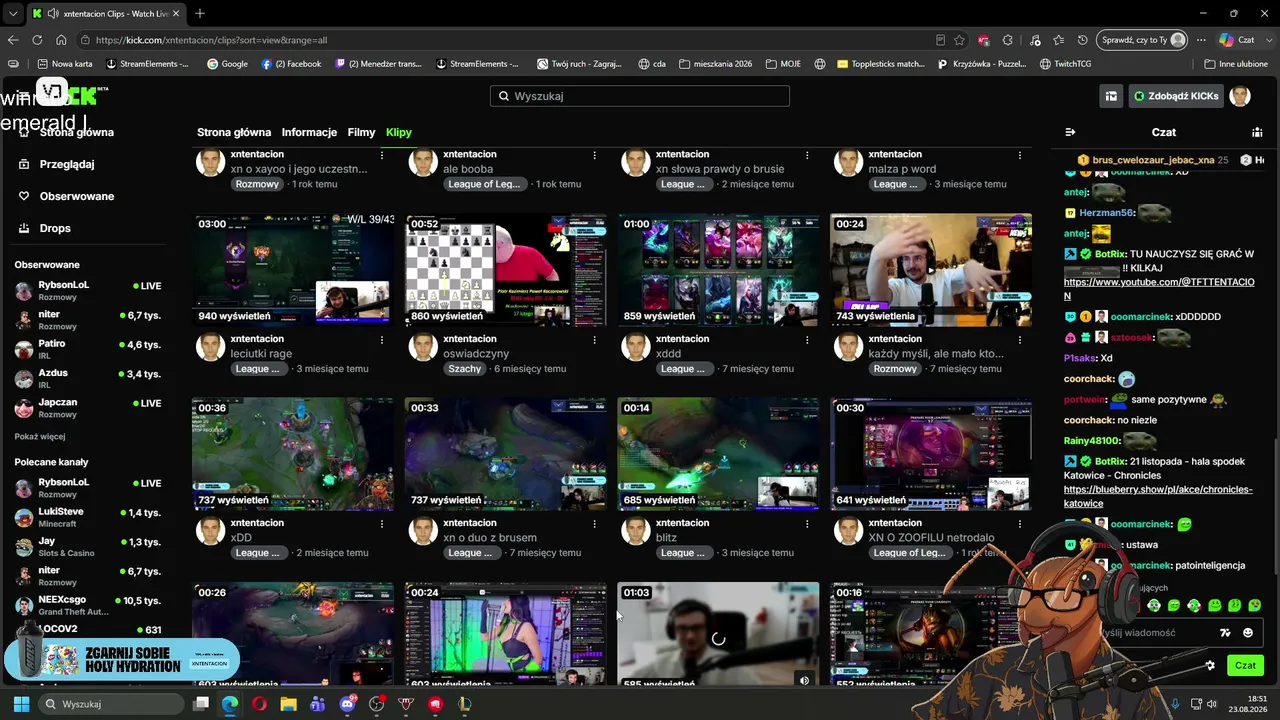This screenshot has width=1280, height=720.
Task: Switch to the 'Informacje' channel tab
Action: pyautogui.click(x=309, y=132)
